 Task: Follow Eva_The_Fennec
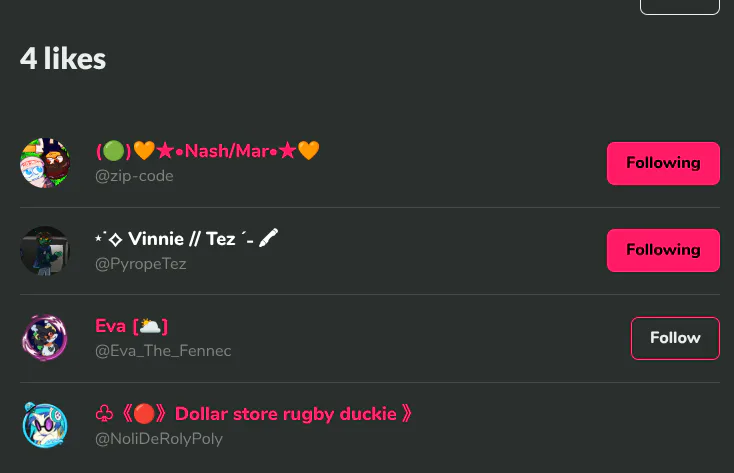tap(675, 338)
